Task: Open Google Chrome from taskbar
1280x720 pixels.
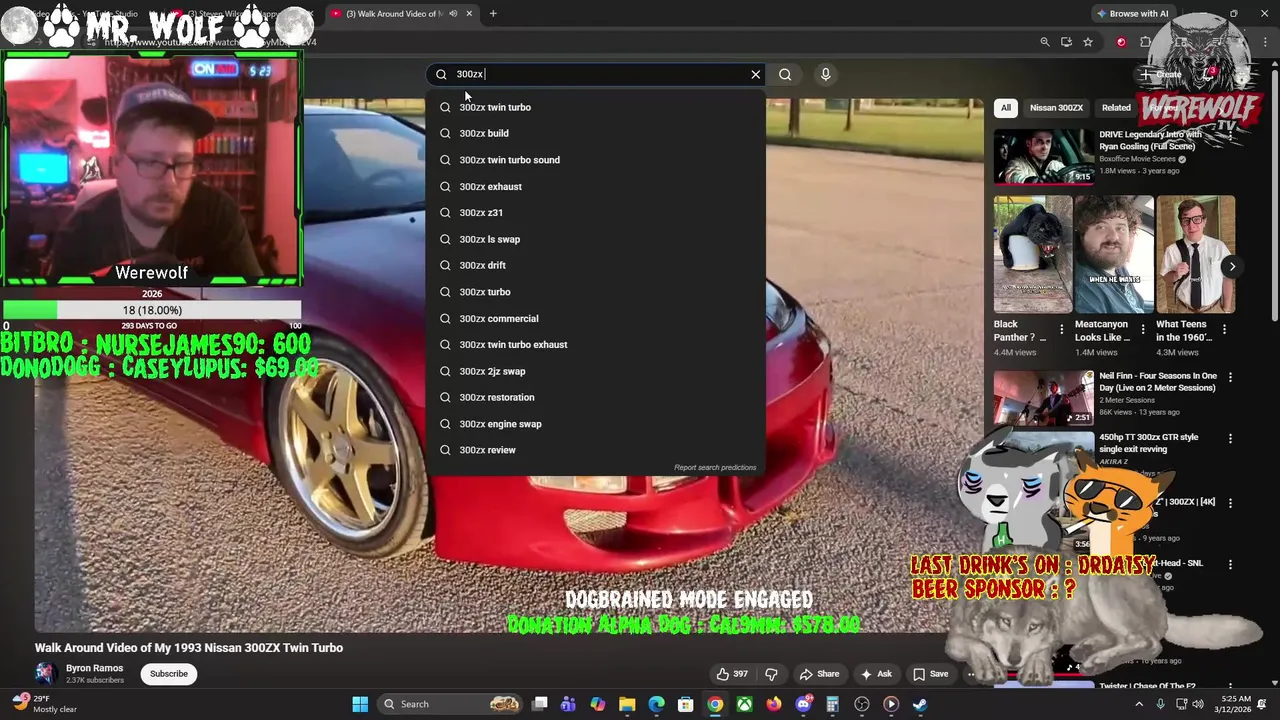Action: 715,704
